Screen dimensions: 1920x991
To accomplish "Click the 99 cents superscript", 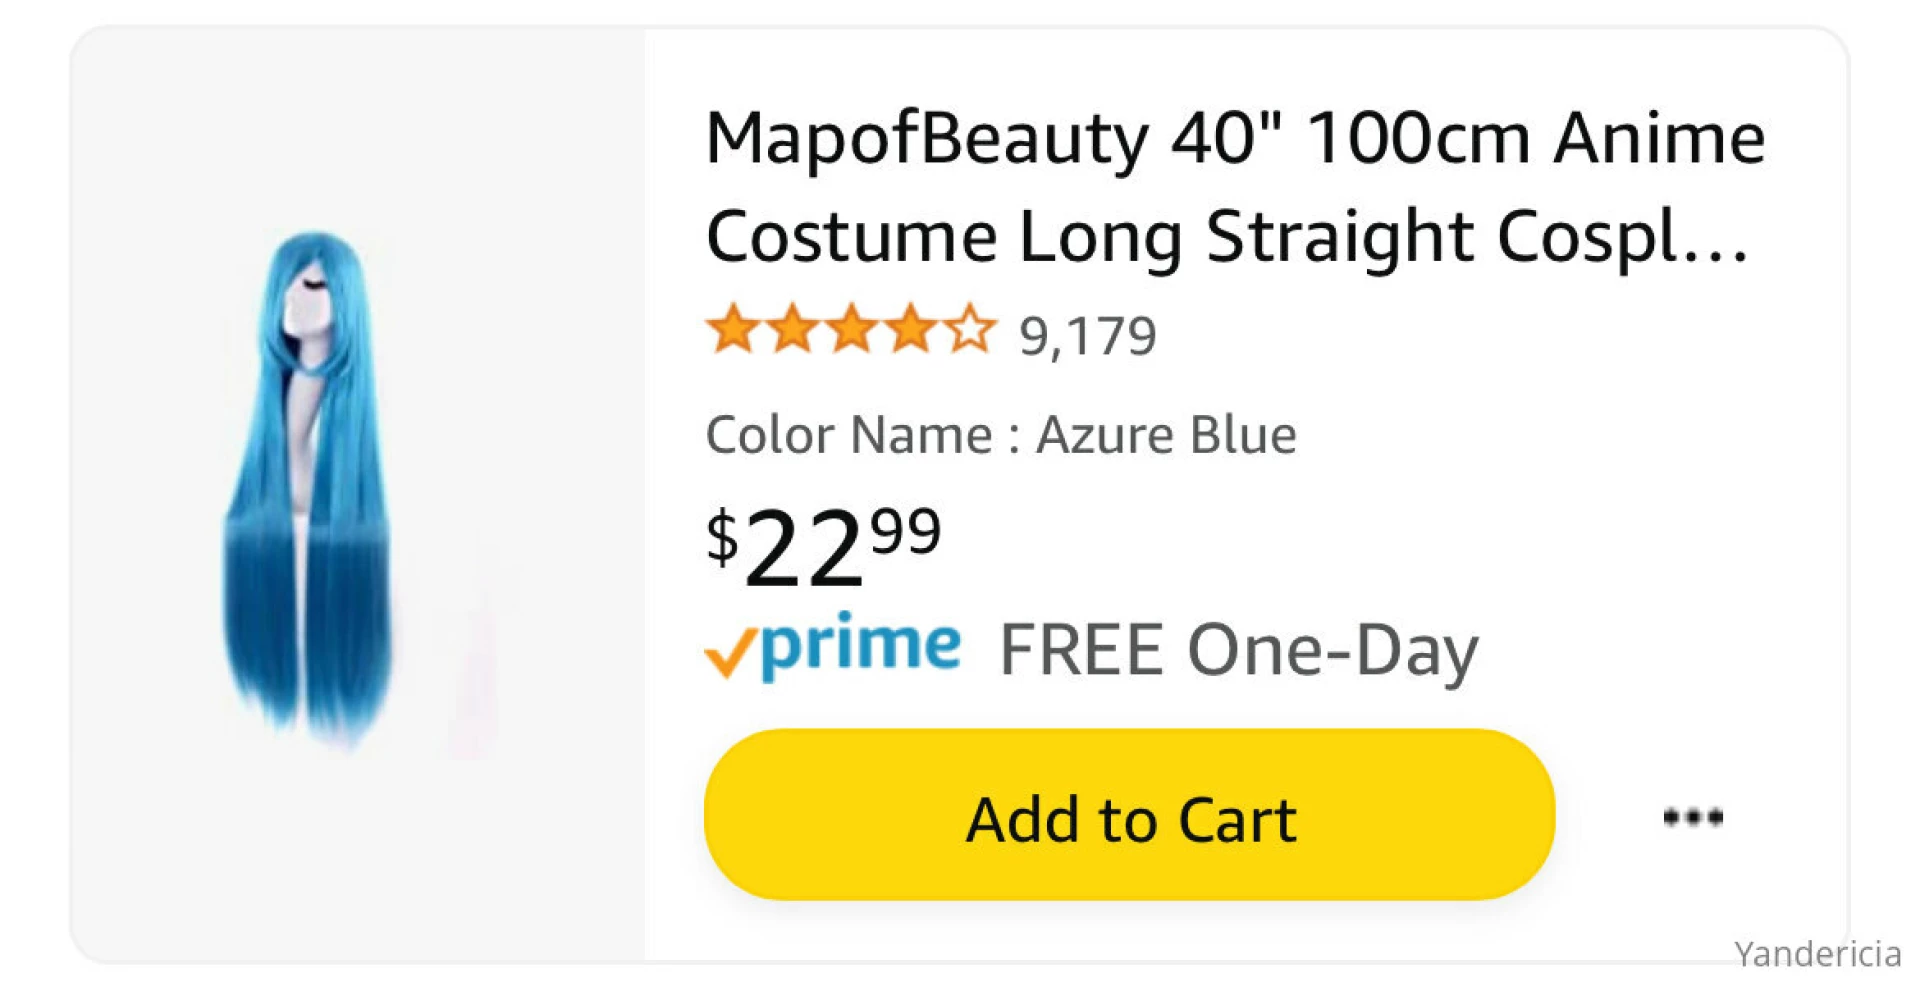I will [906, 530].
